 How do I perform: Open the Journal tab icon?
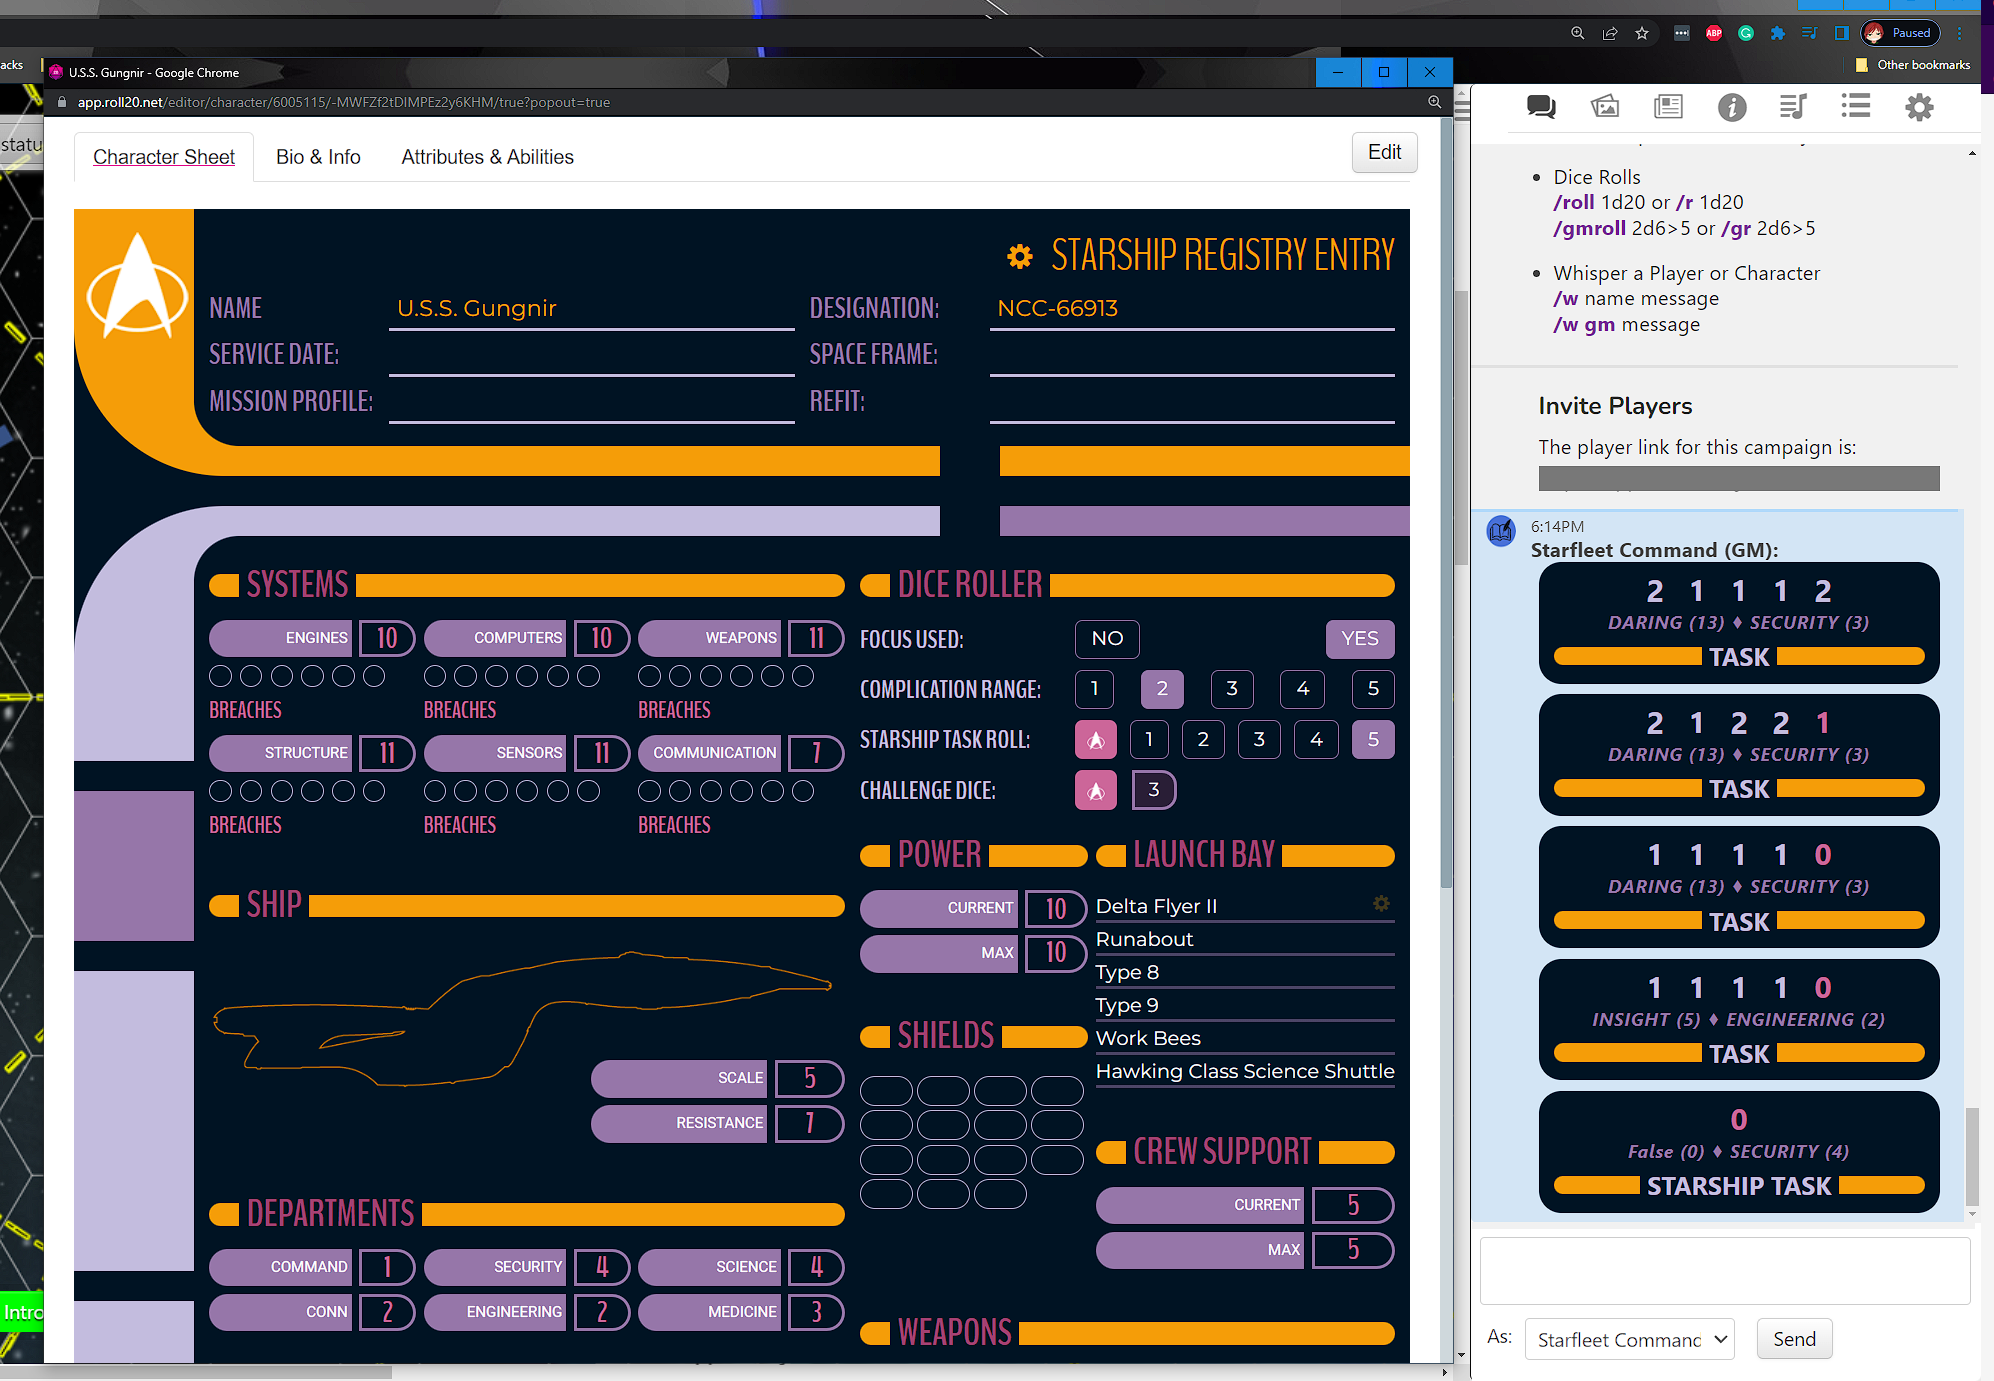point(1668,107)
